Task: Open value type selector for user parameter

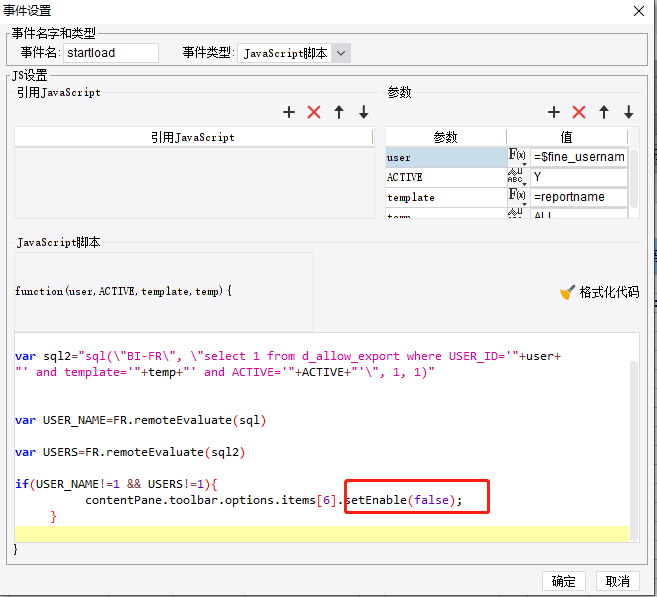Action: click(517, 157)
